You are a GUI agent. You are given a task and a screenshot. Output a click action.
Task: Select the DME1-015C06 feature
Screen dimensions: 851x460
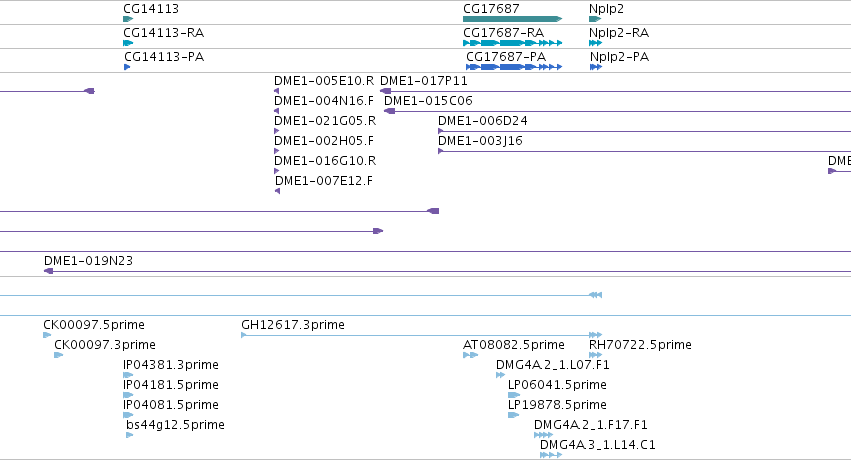[428, 101]
